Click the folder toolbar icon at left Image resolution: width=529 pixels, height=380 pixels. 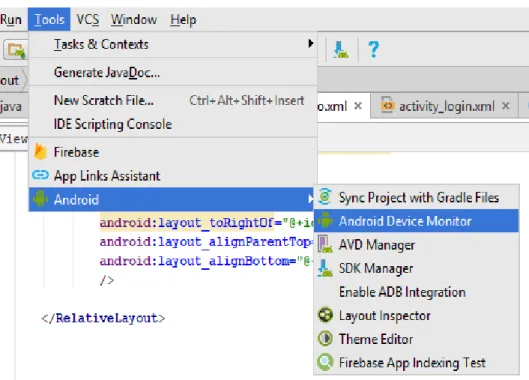16,50
